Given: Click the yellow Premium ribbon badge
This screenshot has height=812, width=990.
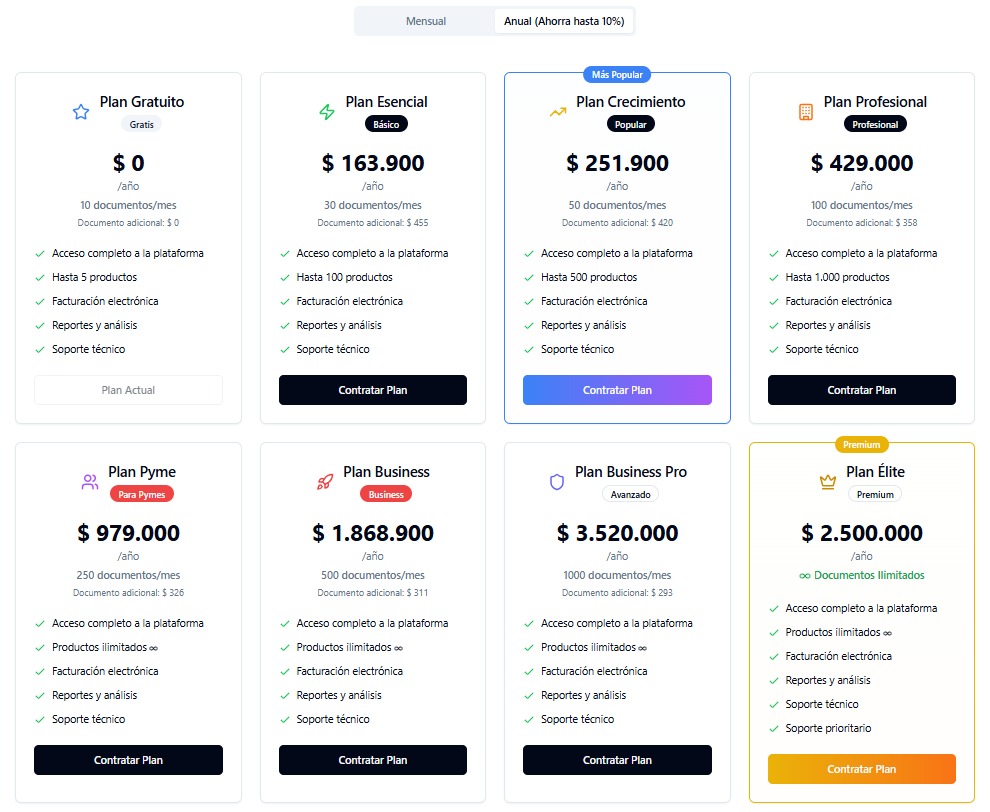Looking at the screenshot, I should (x=861, y=444).
